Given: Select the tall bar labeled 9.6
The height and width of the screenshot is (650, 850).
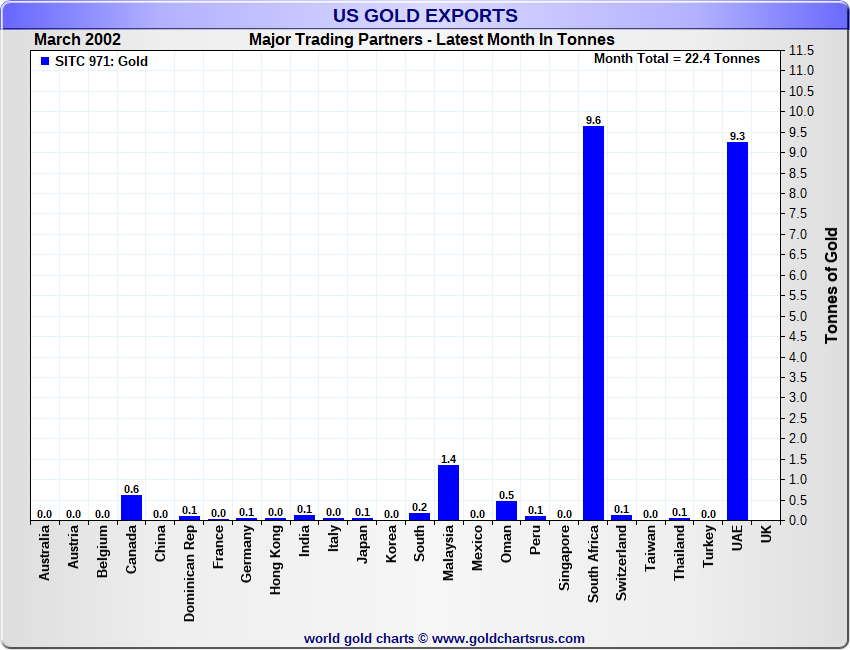Looking at the screenshot, I should [593, 322].
